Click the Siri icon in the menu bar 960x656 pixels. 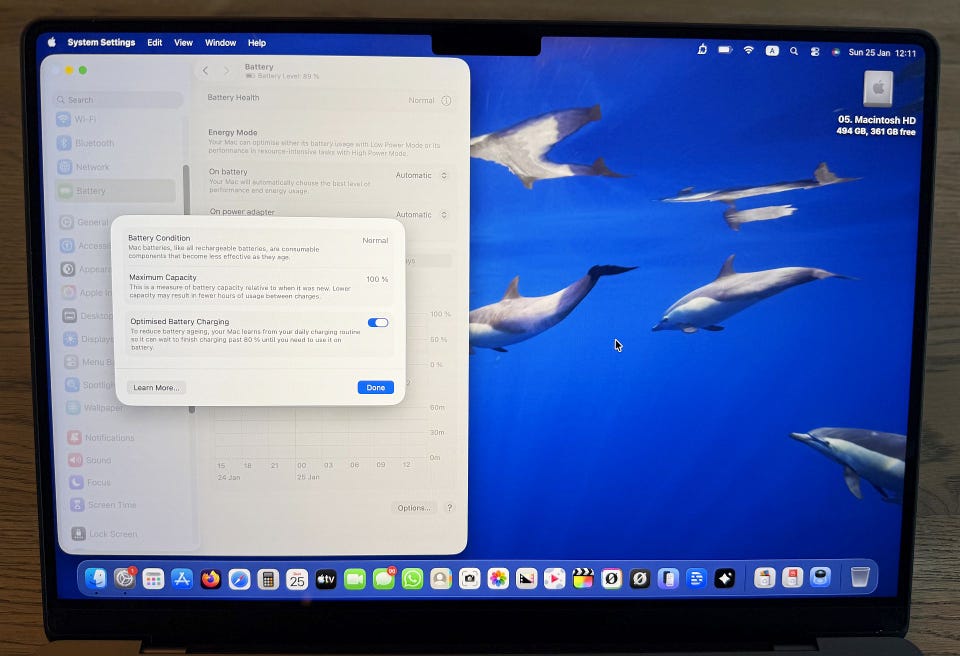tap(836, 53)
